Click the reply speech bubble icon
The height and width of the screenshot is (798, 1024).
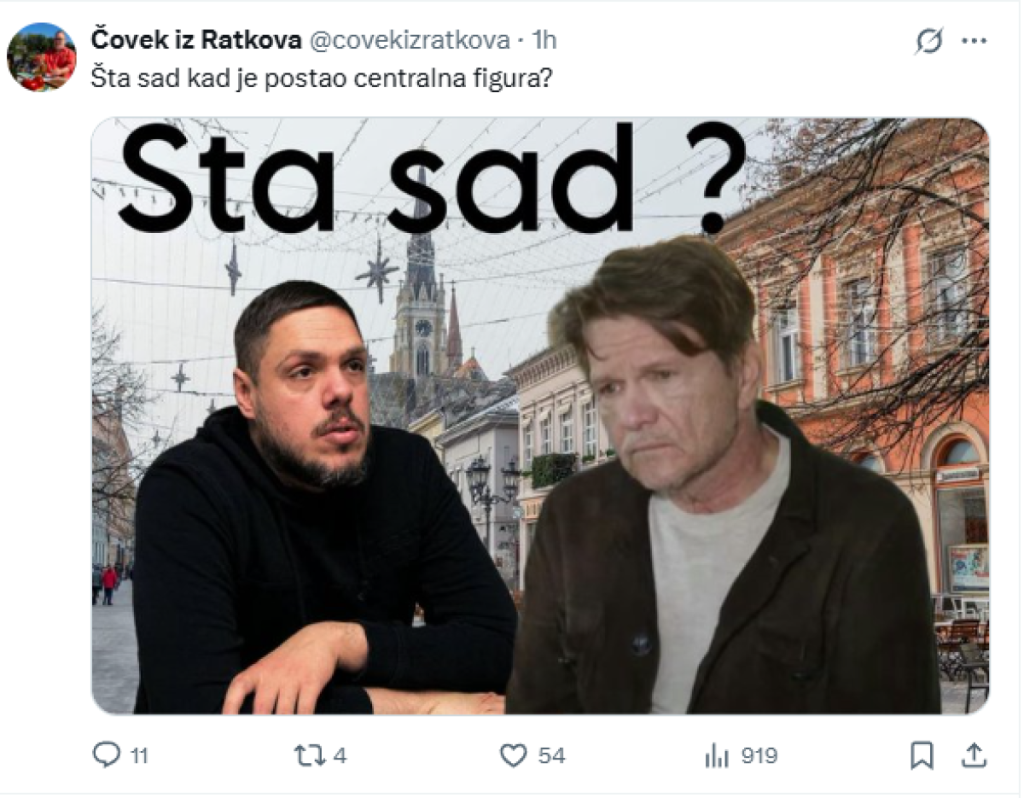point(106,755)
